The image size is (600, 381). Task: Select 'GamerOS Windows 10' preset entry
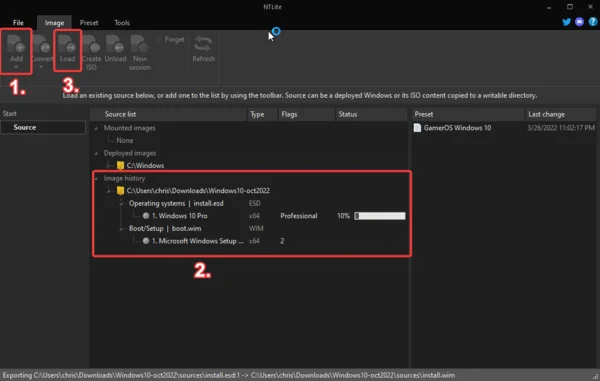pyautogui.click(x=457, y=128)
